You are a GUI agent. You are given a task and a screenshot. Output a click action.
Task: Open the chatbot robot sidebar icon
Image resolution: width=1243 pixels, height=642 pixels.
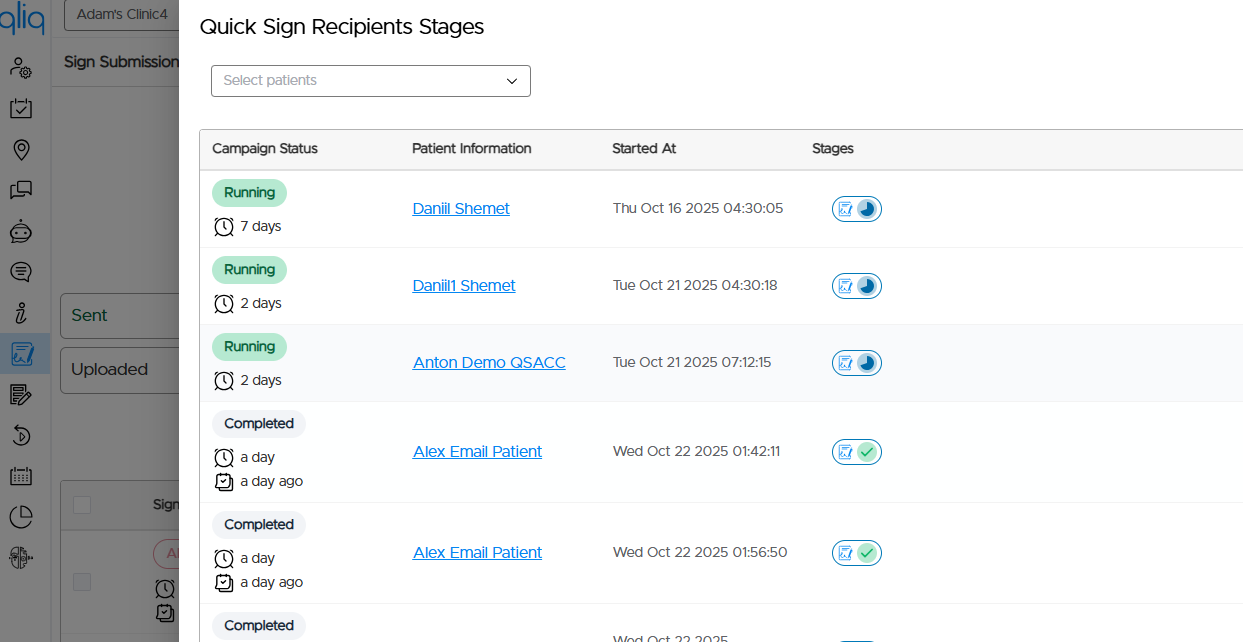click(21, 231)
